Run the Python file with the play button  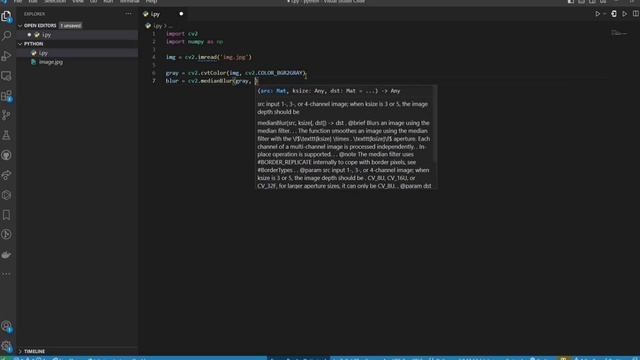pyautogui.click(x=598, y=14)
